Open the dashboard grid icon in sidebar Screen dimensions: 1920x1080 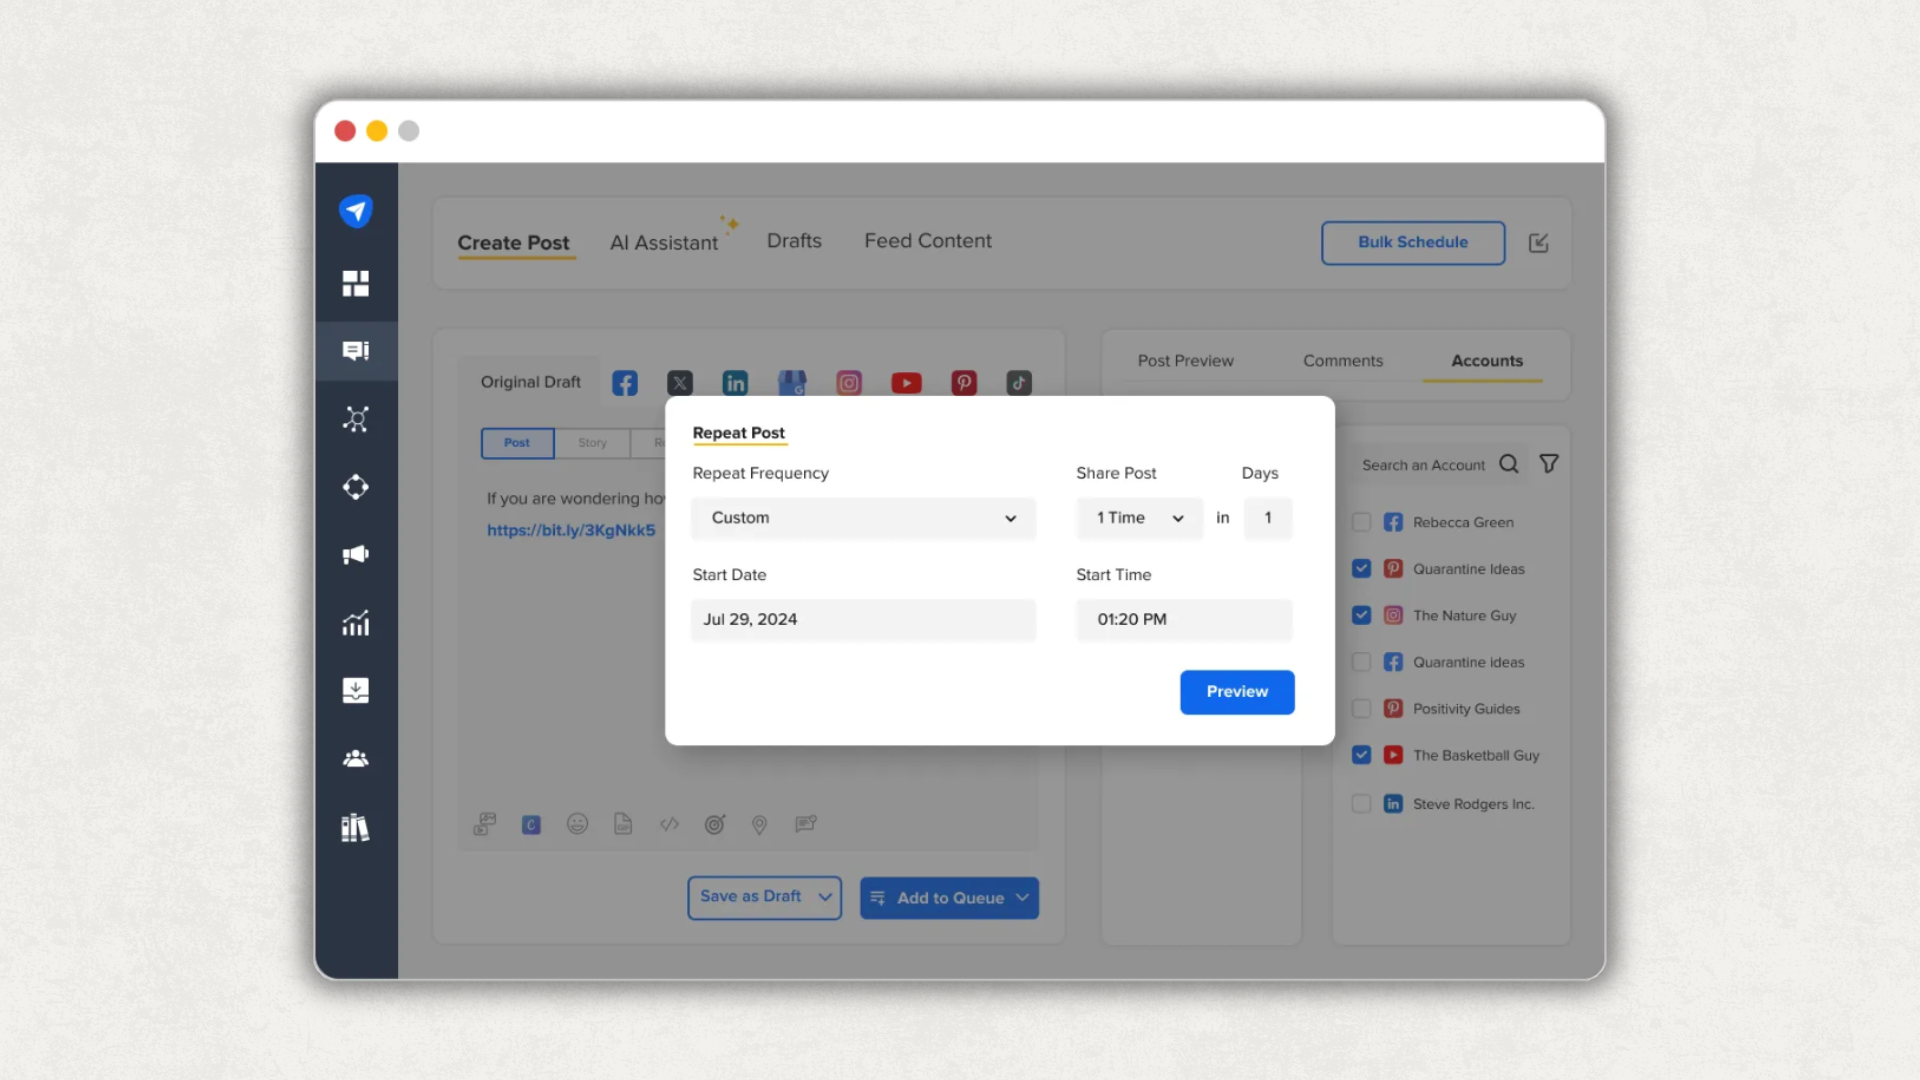356,283
